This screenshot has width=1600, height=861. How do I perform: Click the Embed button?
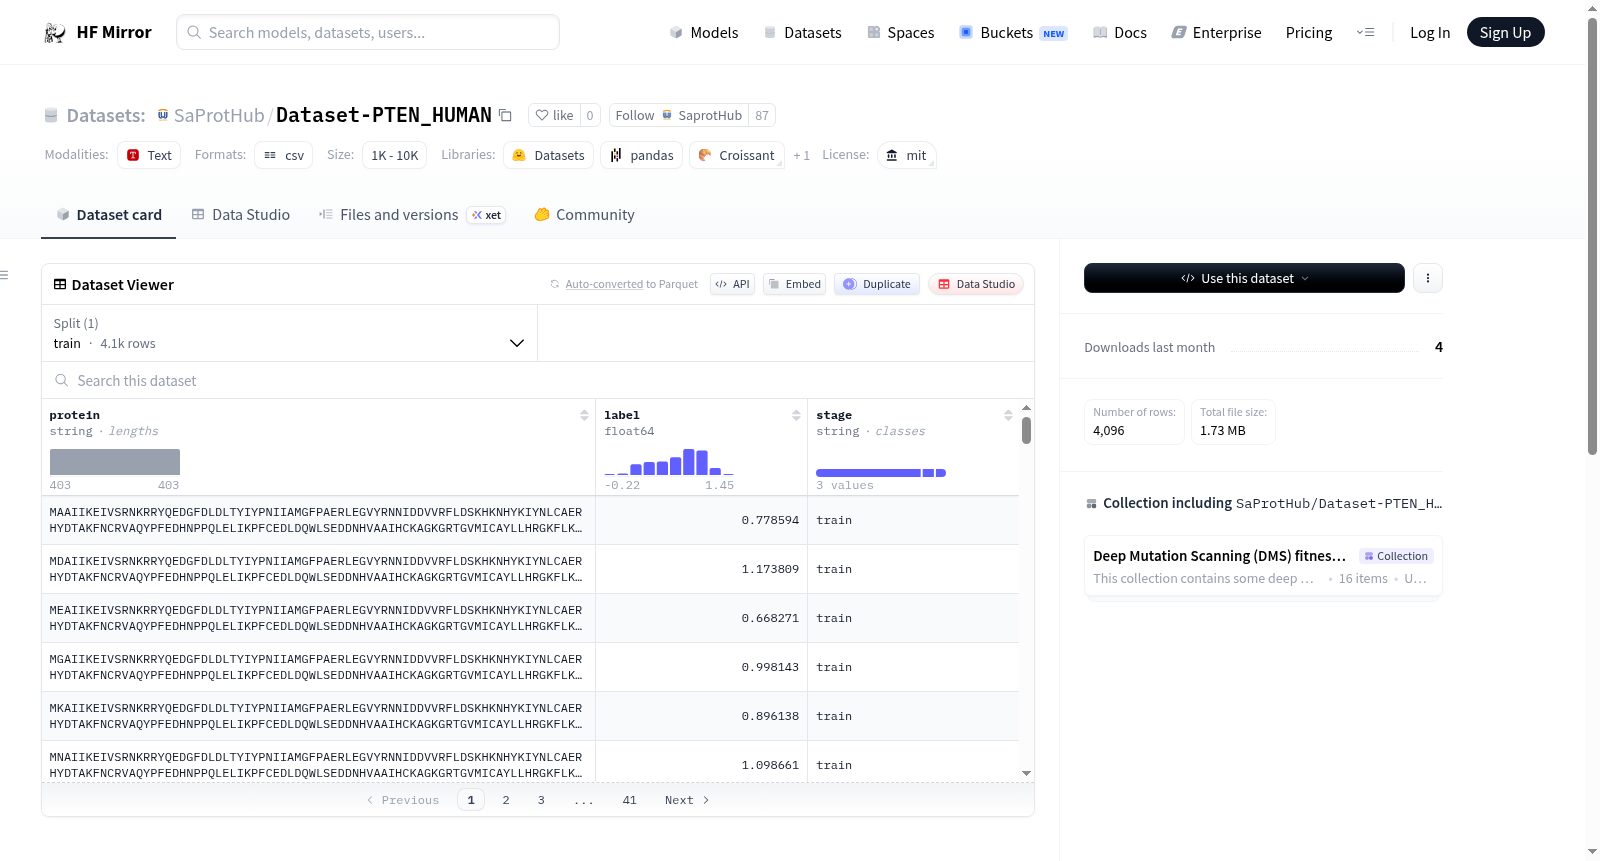tap(795, 285)
